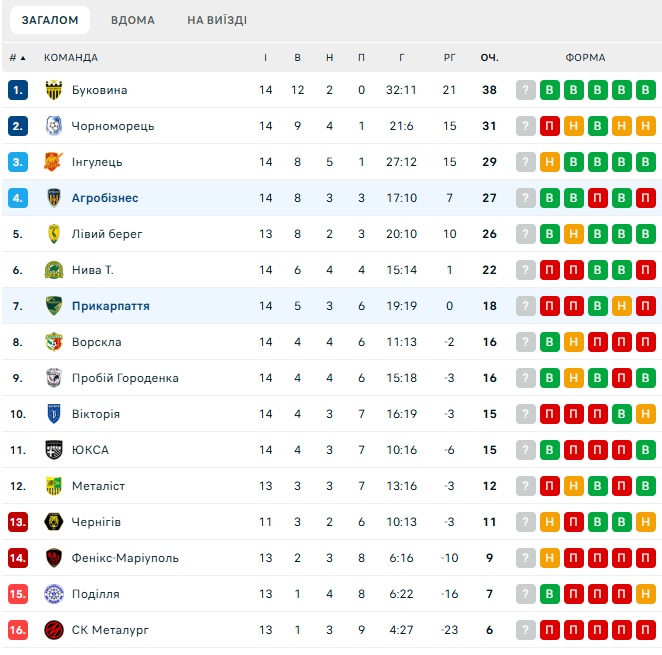
Task: Open the Нива Т. team link
Action: coord(93,270)
